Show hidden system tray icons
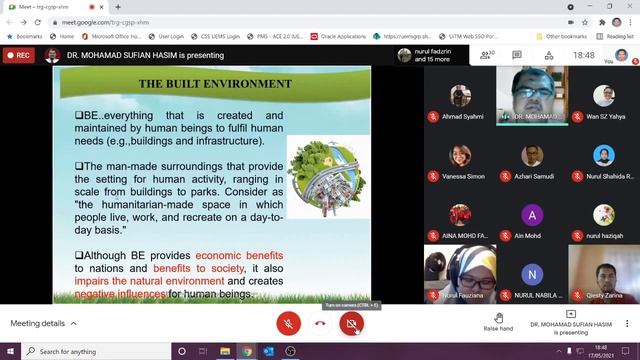Viewport: 640px width, 360px height. click(558, 351)
